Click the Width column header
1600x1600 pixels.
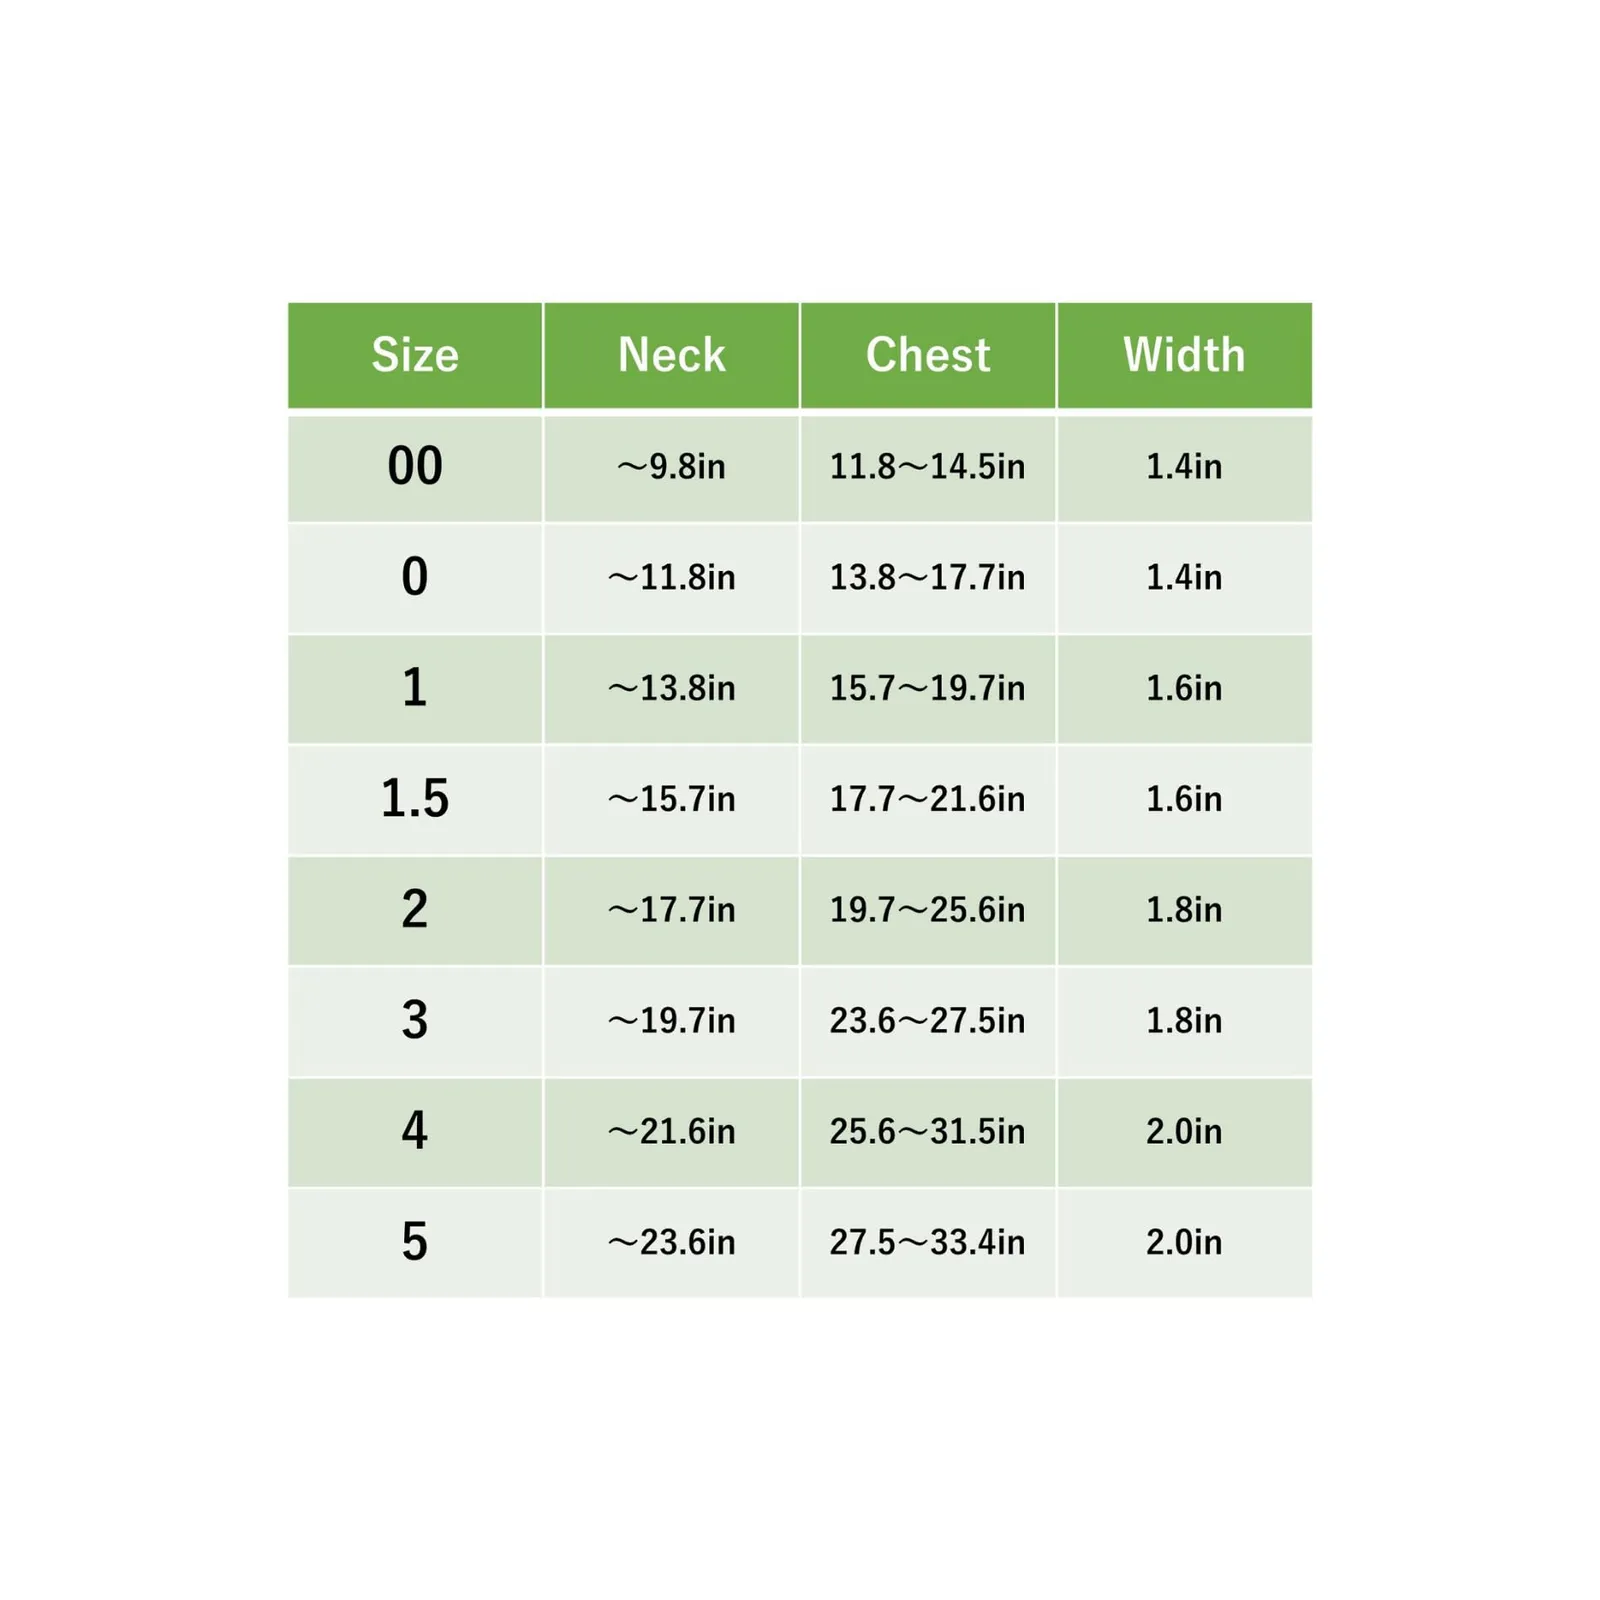pyautogui.click(x=1184, y=355)
